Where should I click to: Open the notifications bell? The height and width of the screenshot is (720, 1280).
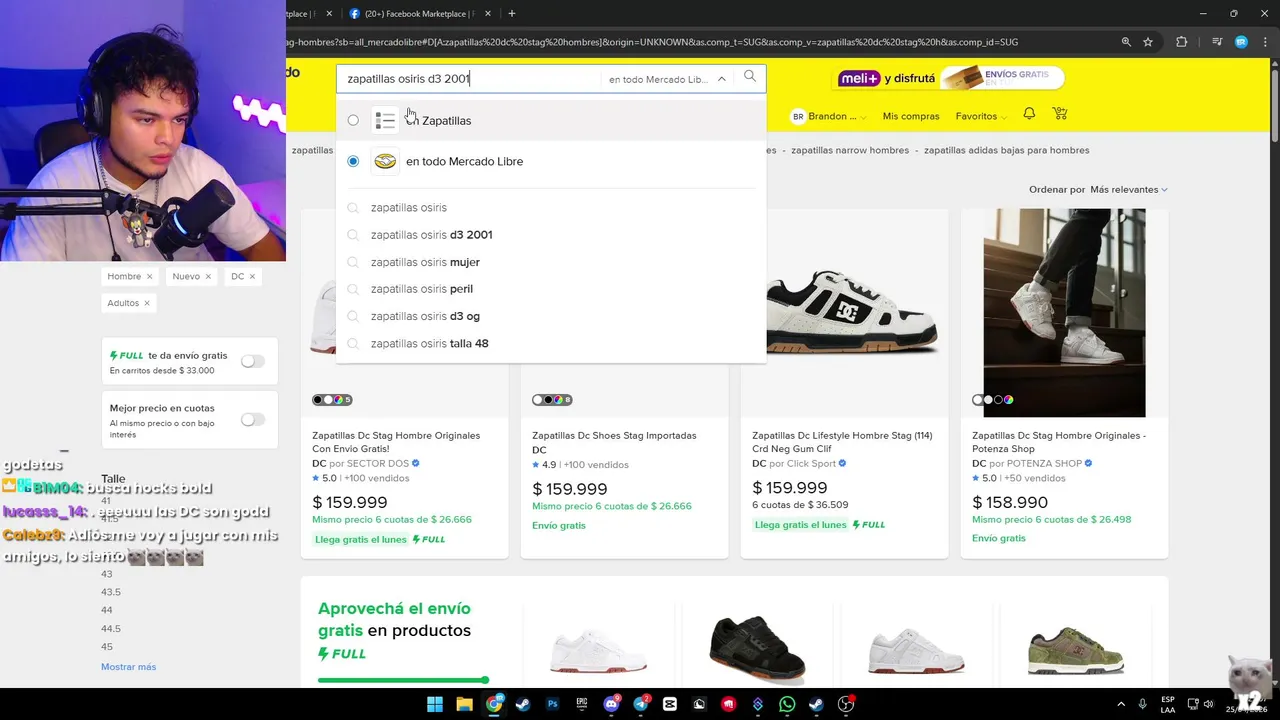point(1029,115)
